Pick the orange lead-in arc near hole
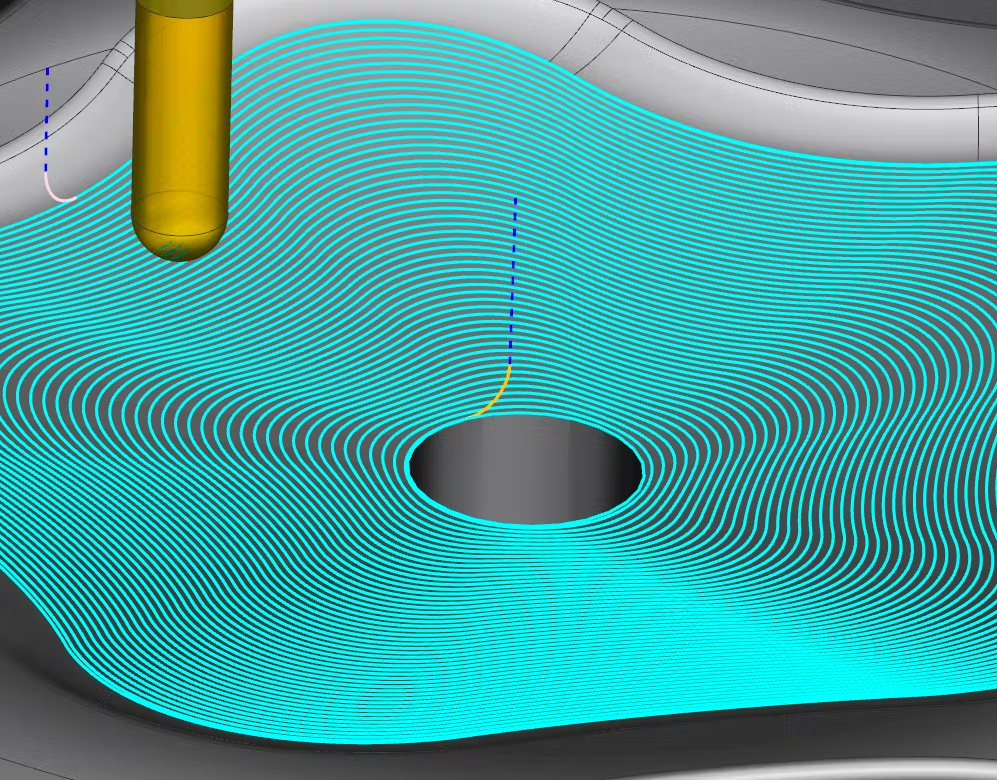The image size is (997, 780). 497,395
